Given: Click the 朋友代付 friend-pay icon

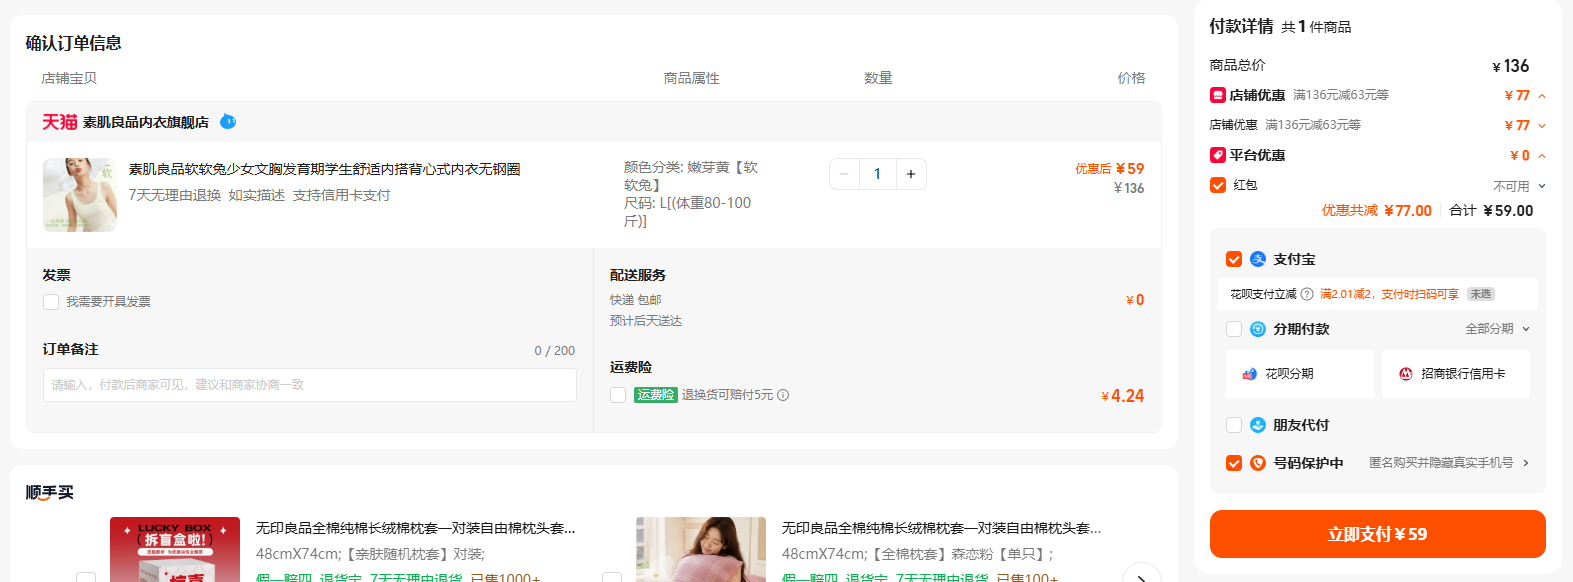Looking at the screenshot, I should coord(1258,425).
